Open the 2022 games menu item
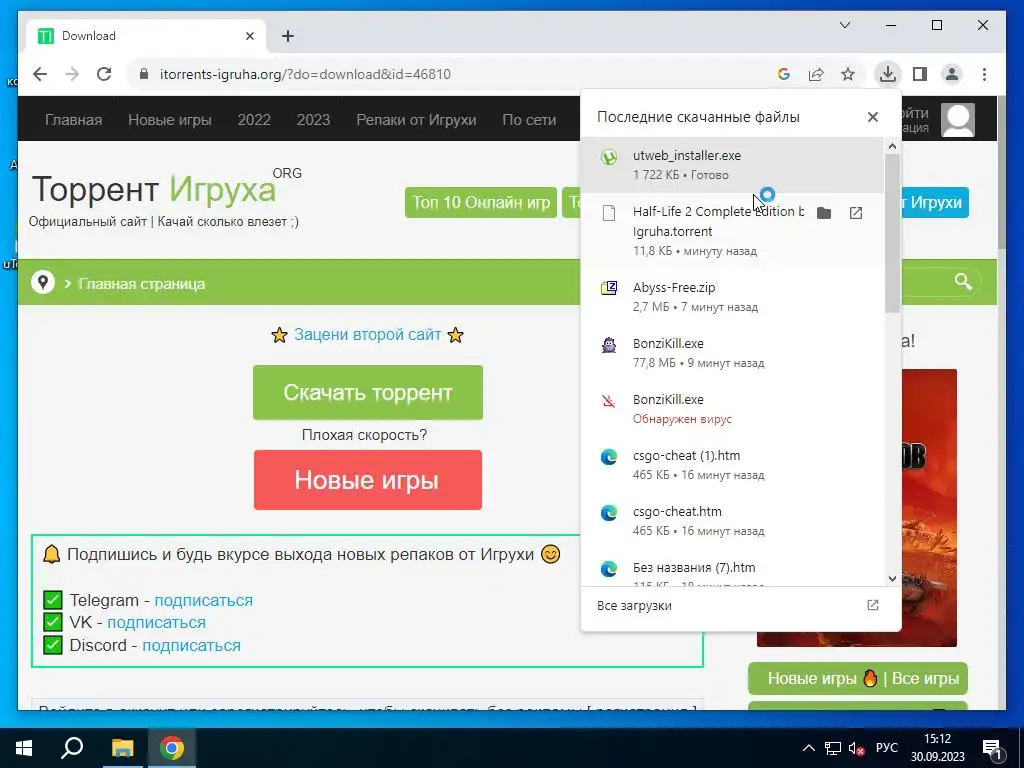Image resolution: width=1024 pixels, height=768 pixels. (x=254, y=120)
